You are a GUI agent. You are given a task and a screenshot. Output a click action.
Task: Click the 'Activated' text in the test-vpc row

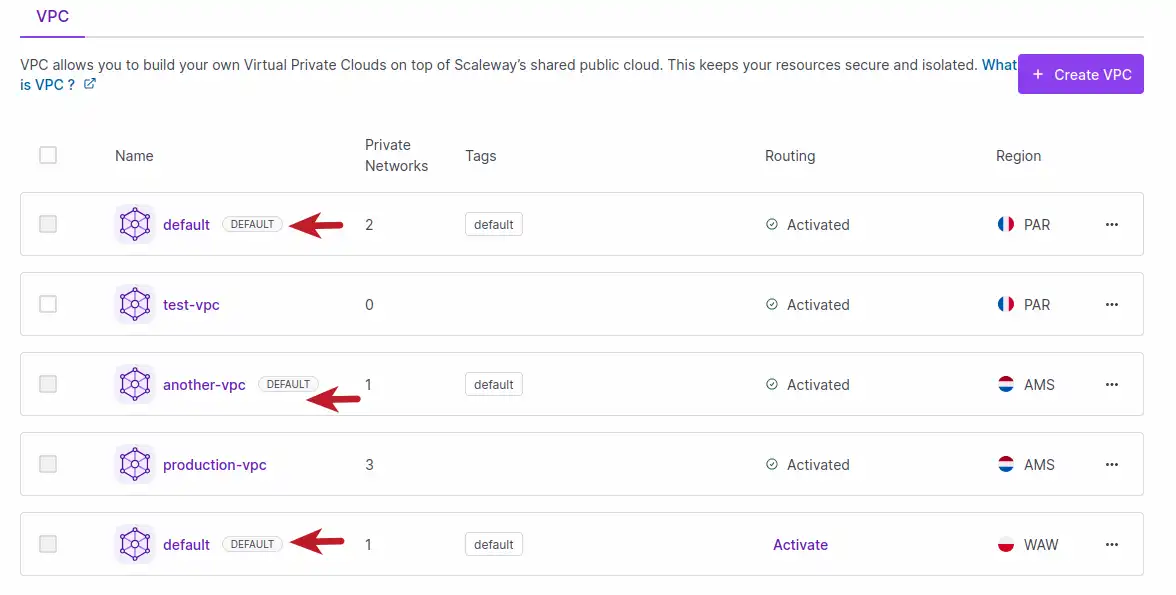coord(818,305)
